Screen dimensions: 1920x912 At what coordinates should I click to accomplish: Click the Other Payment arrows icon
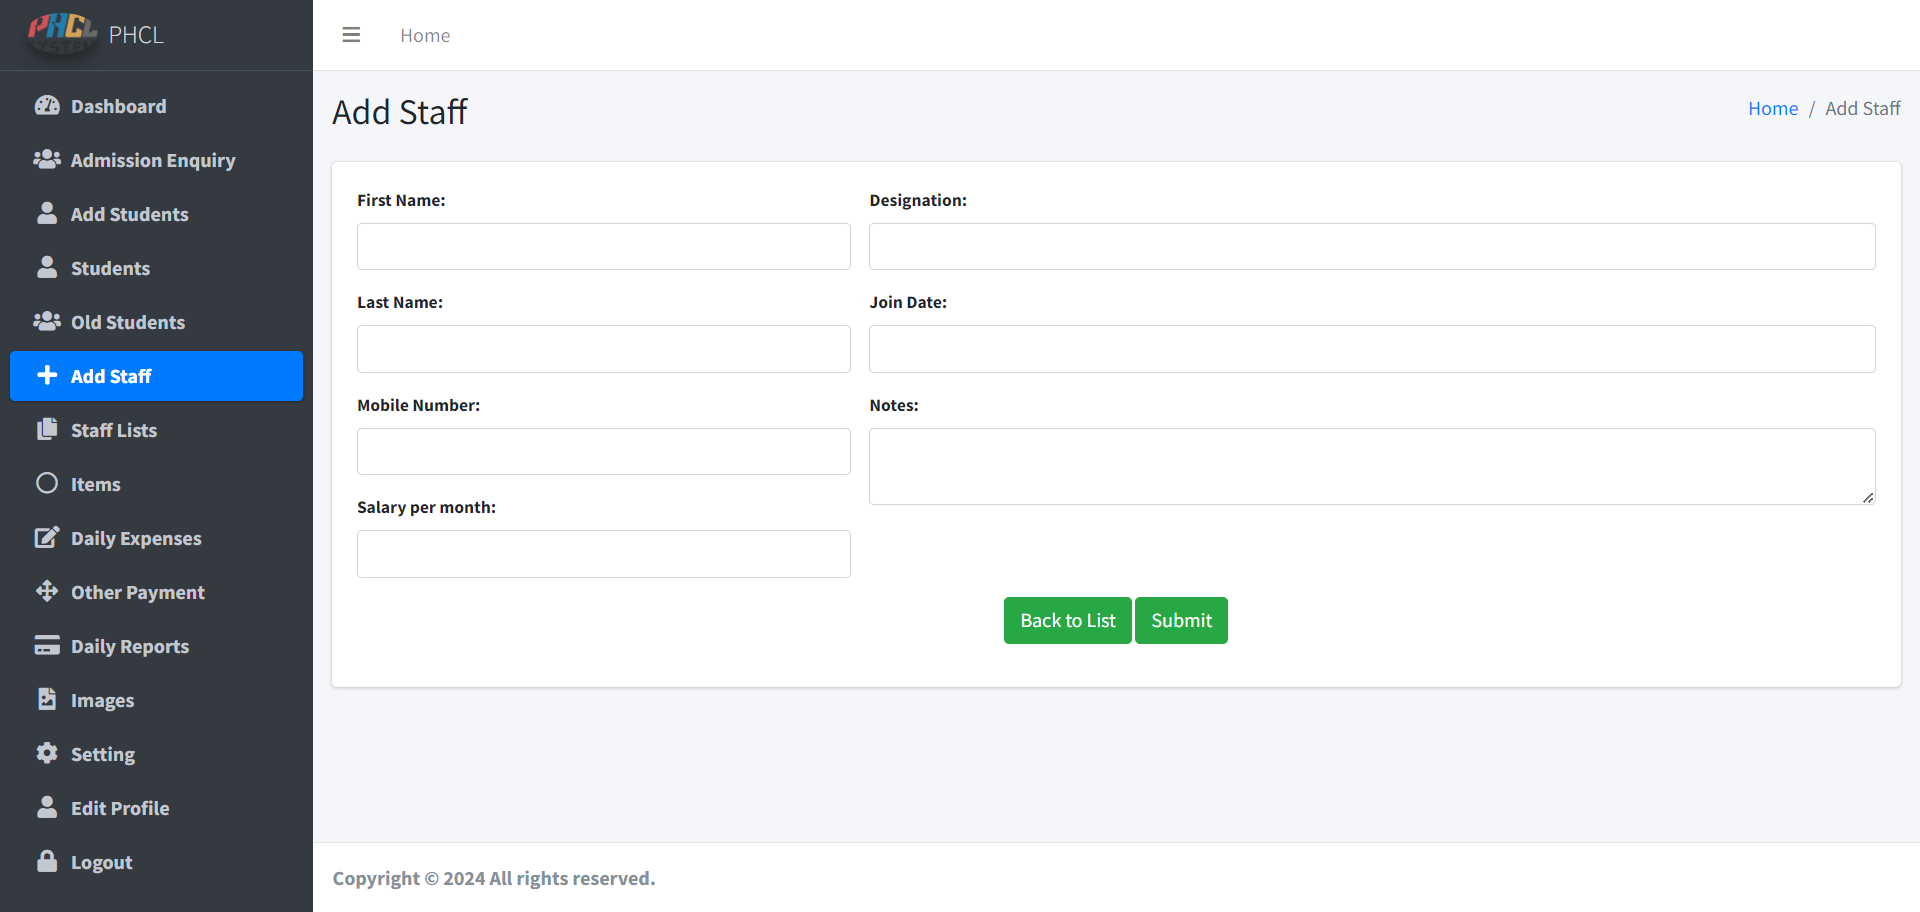pos(47,592)
